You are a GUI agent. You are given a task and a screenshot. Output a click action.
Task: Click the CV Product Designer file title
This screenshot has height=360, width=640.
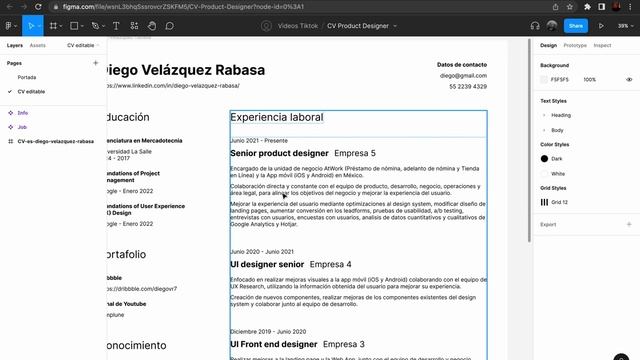[x=358, y=26]
